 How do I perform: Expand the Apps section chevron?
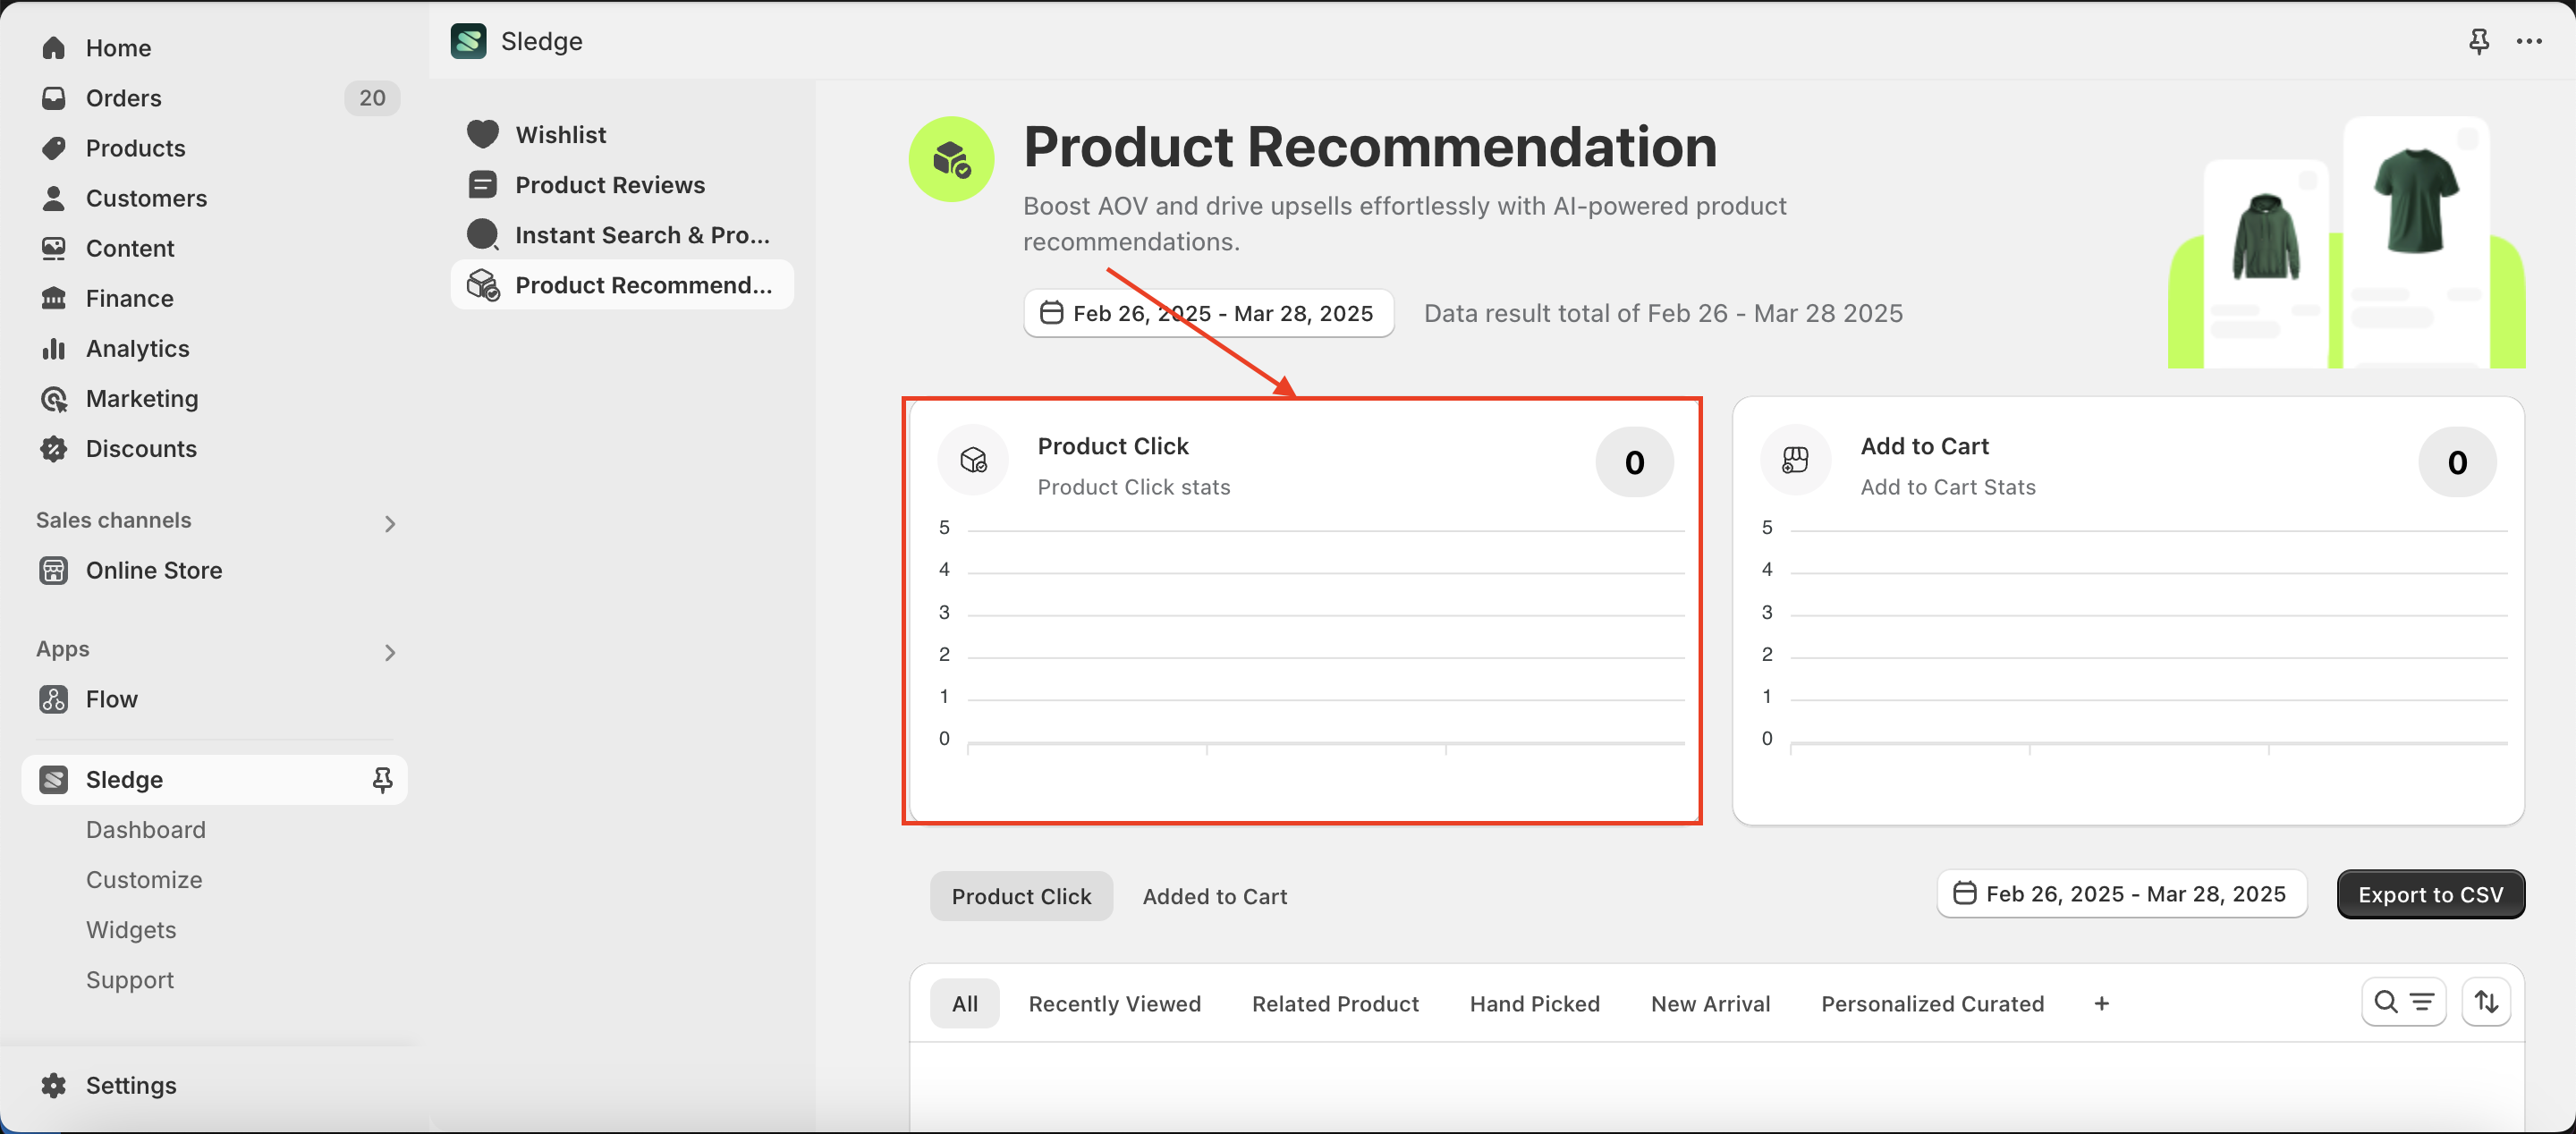(x=390, y=652)
